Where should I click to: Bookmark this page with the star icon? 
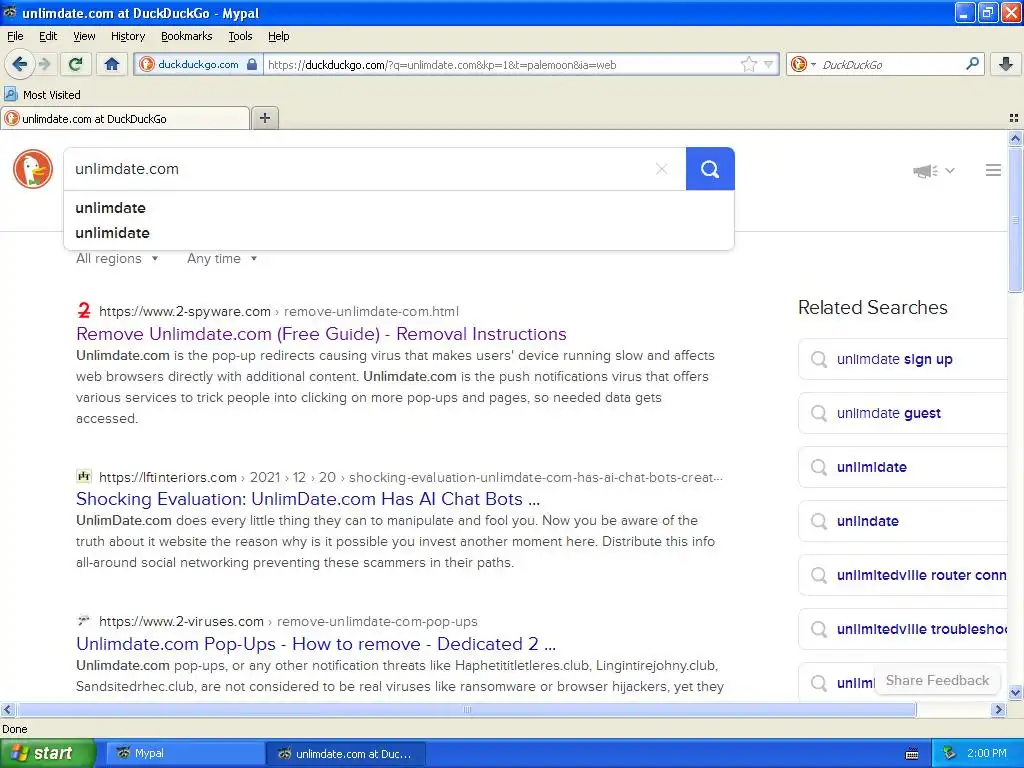click(x=748, y=64)
